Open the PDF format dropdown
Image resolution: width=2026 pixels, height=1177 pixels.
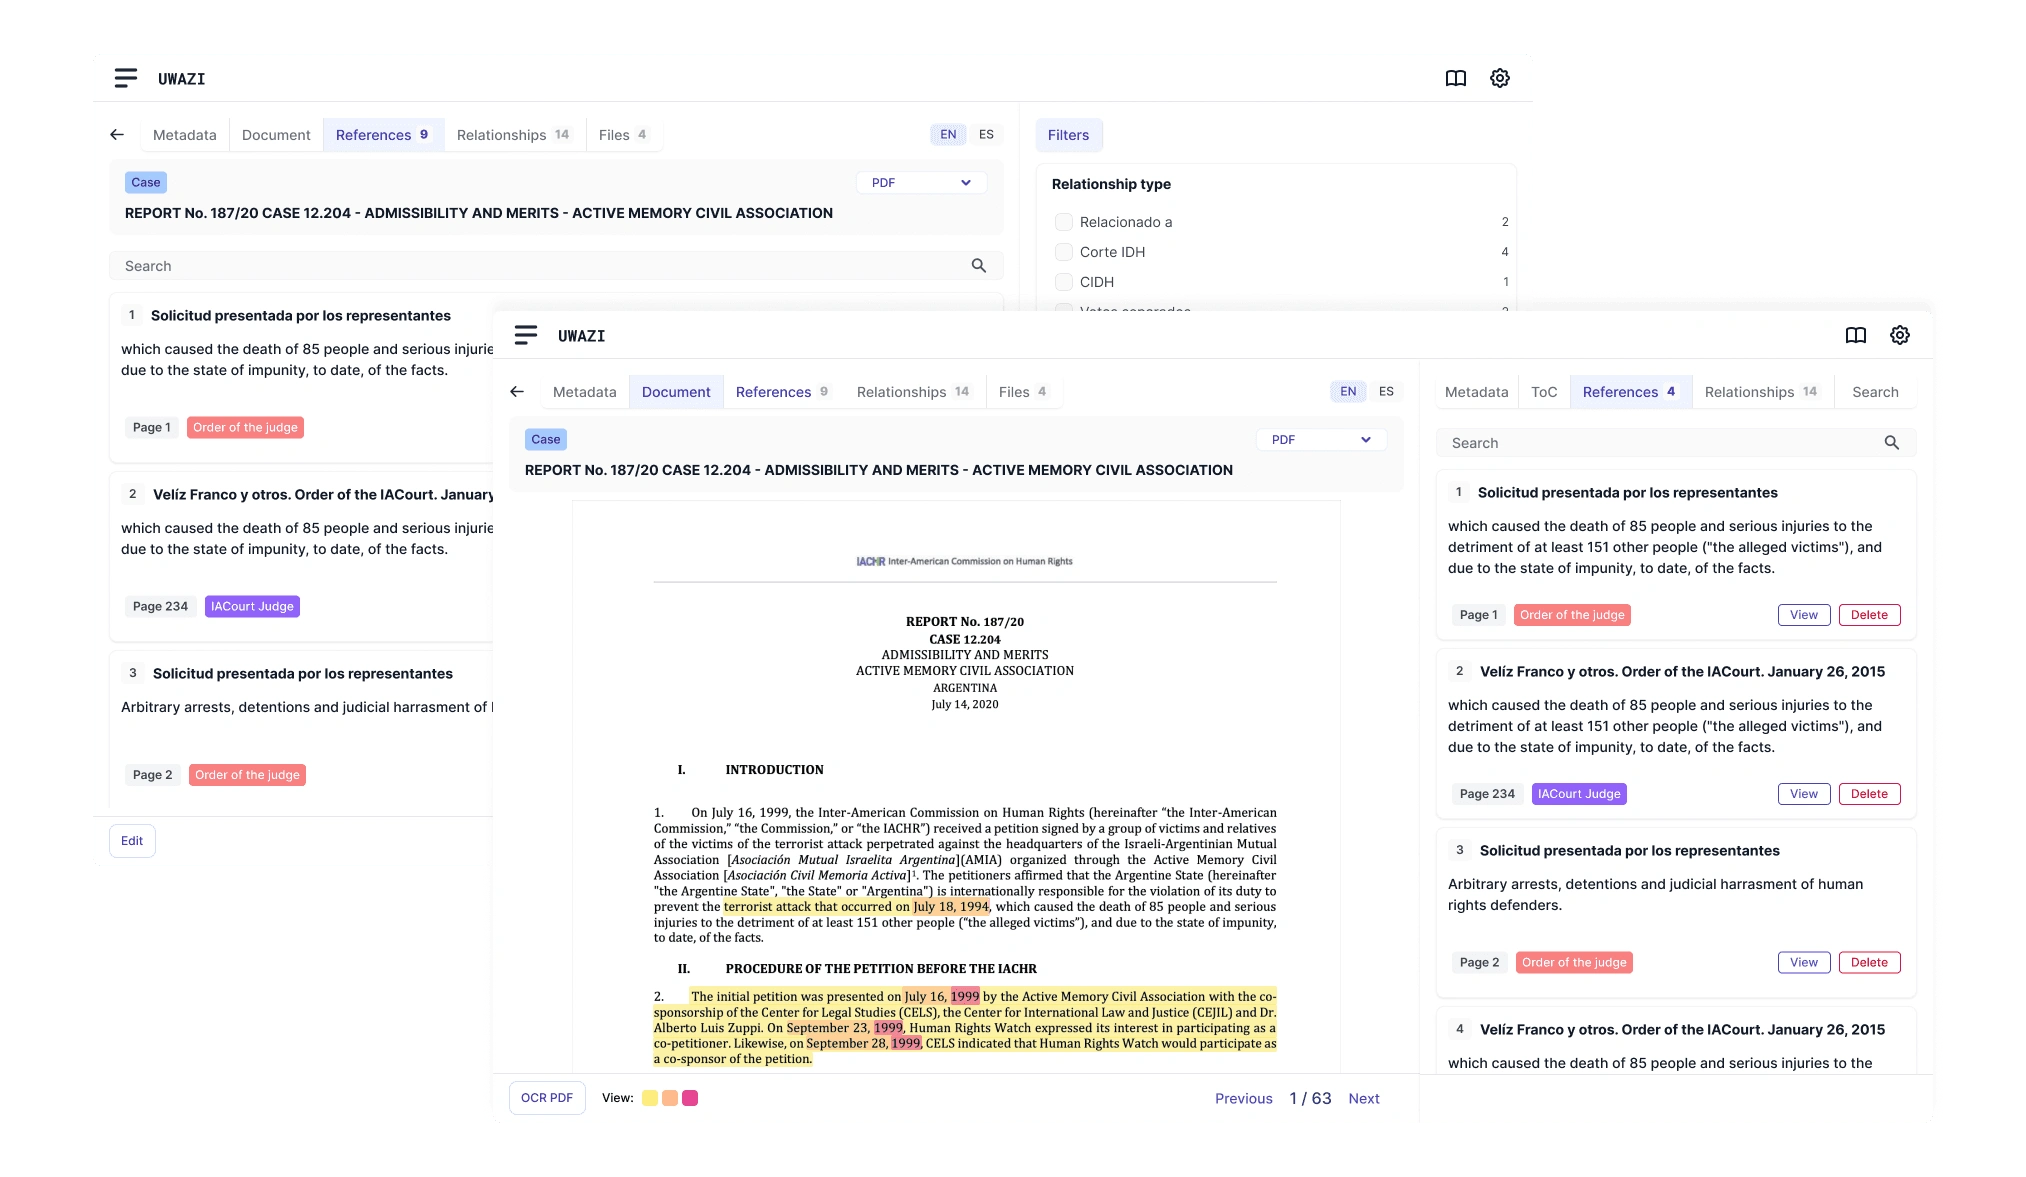point(920,182)
